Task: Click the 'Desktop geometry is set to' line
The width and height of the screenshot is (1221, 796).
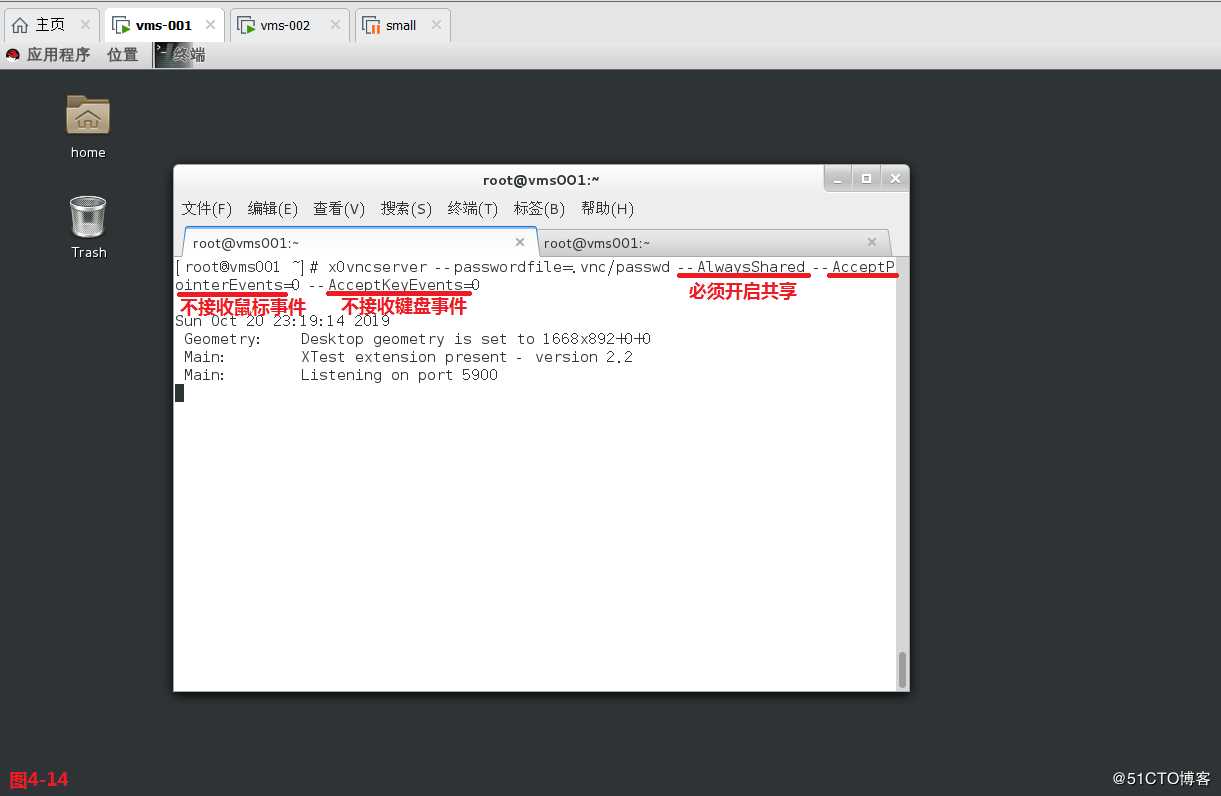Action: pyautogui.click(x=476, y=339)
